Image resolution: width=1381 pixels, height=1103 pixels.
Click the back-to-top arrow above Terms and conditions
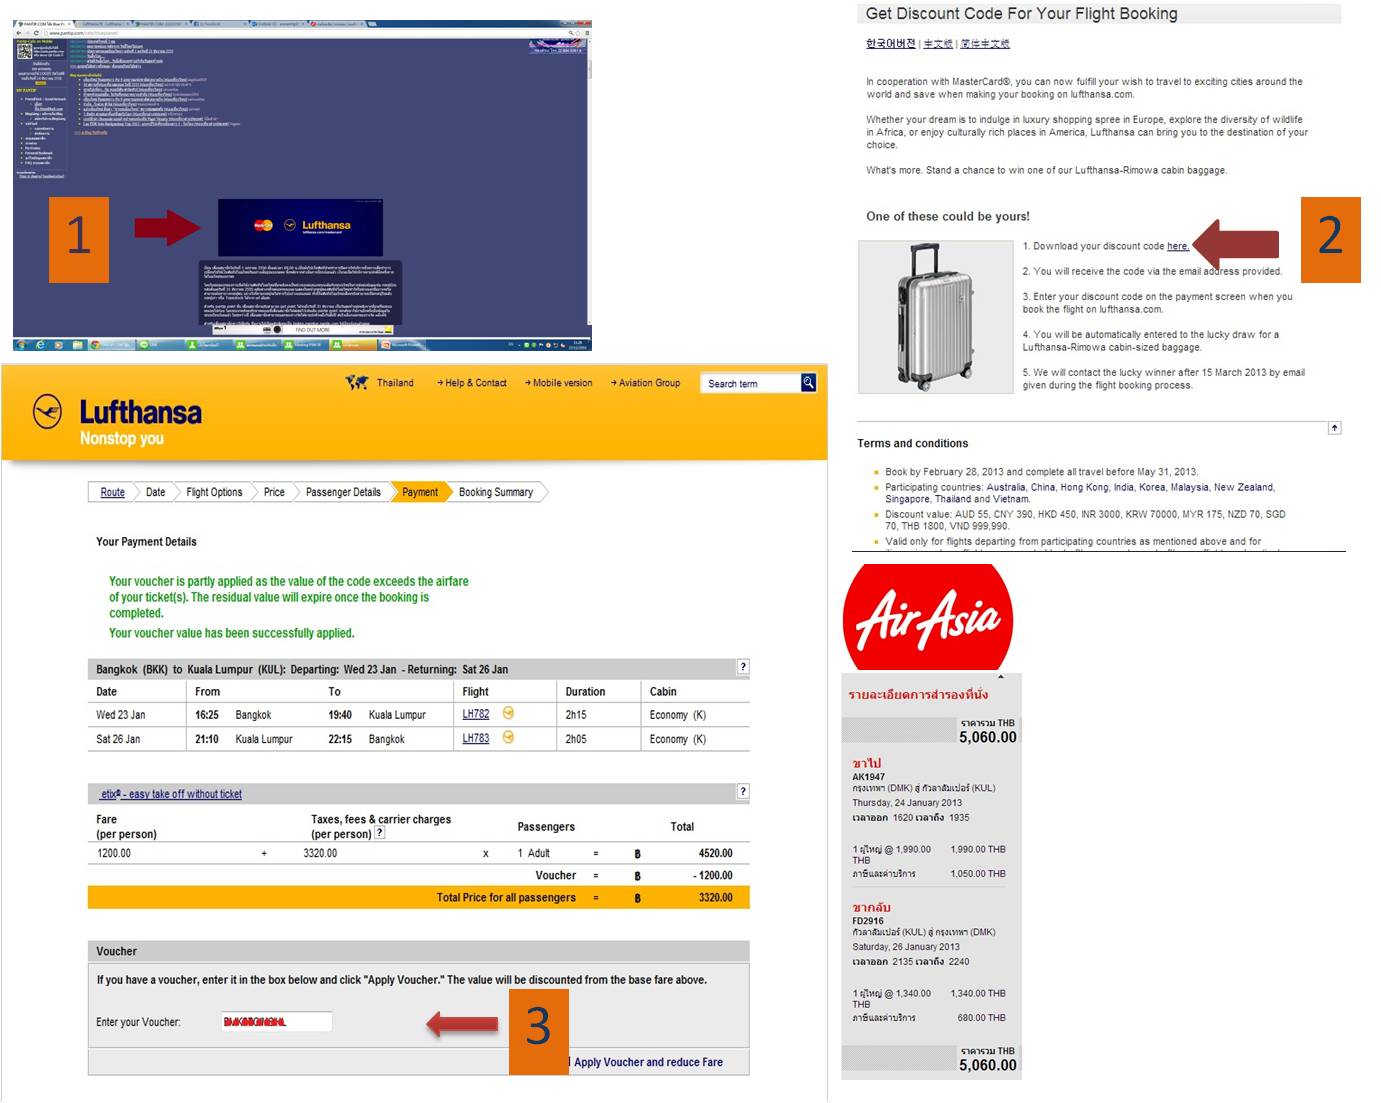[1334, 428]
